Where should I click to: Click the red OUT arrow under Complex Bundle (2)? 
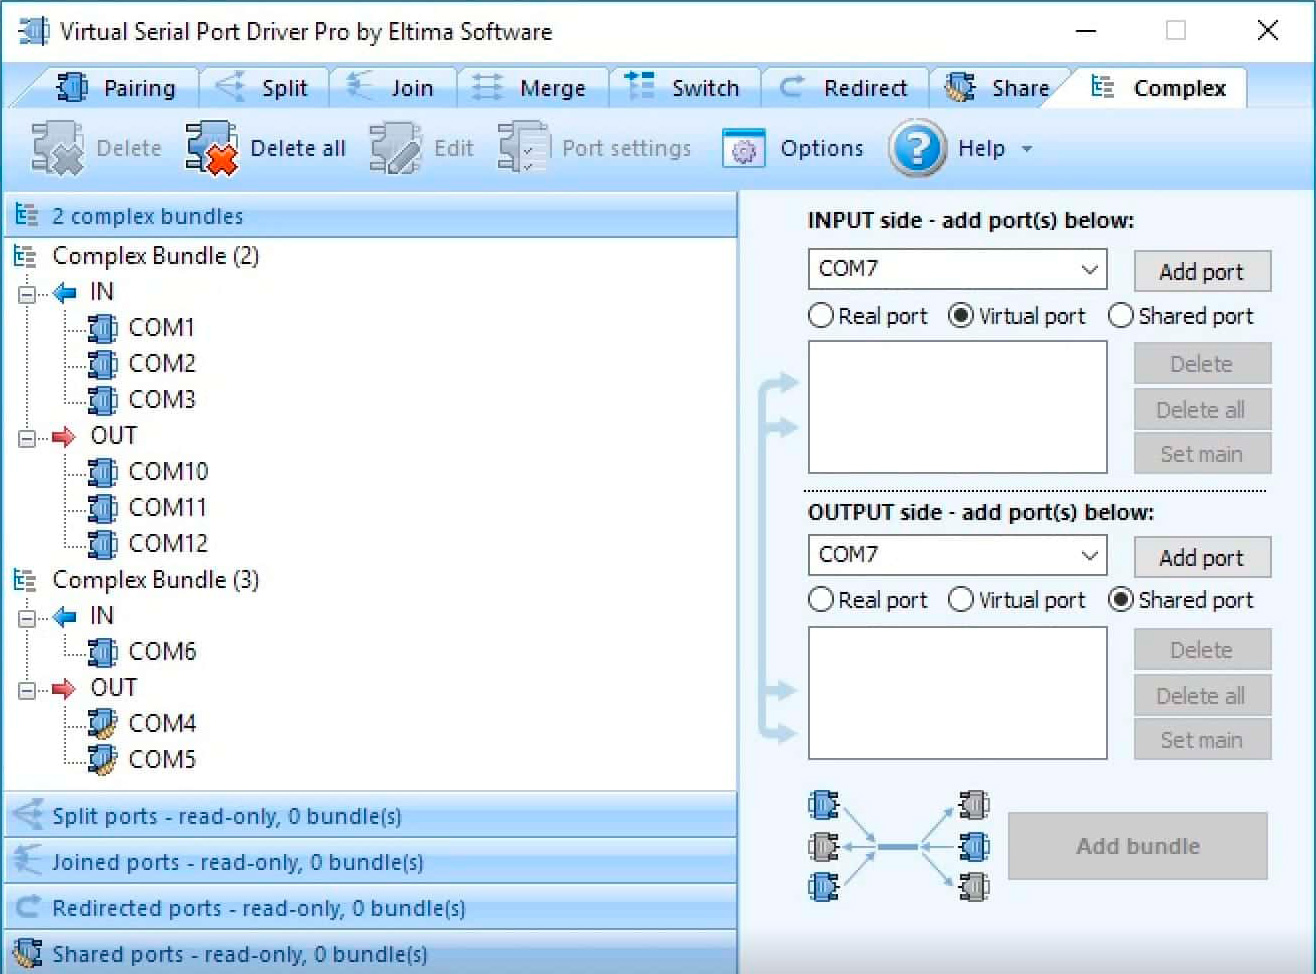tap(64, 436)
